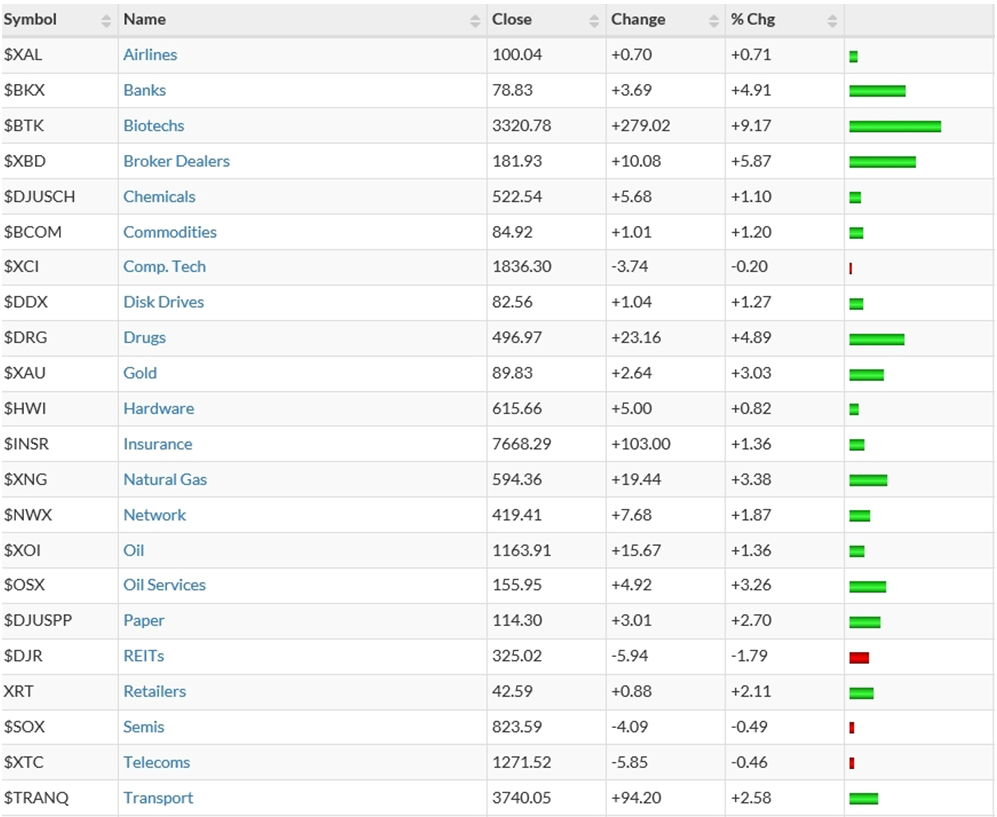Click the Biotechs green percentage bar
Viewport: 997px width, 817px height.
click(x=895, y=126)
